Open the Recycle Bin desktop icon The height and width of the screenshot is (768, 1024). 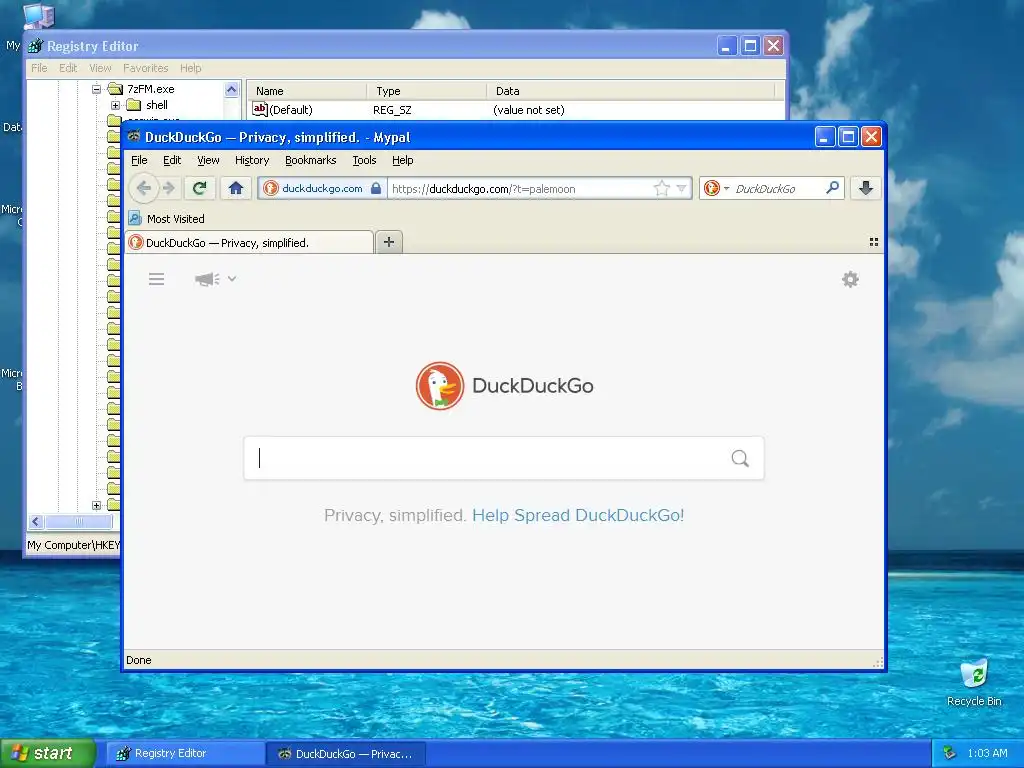974,682
